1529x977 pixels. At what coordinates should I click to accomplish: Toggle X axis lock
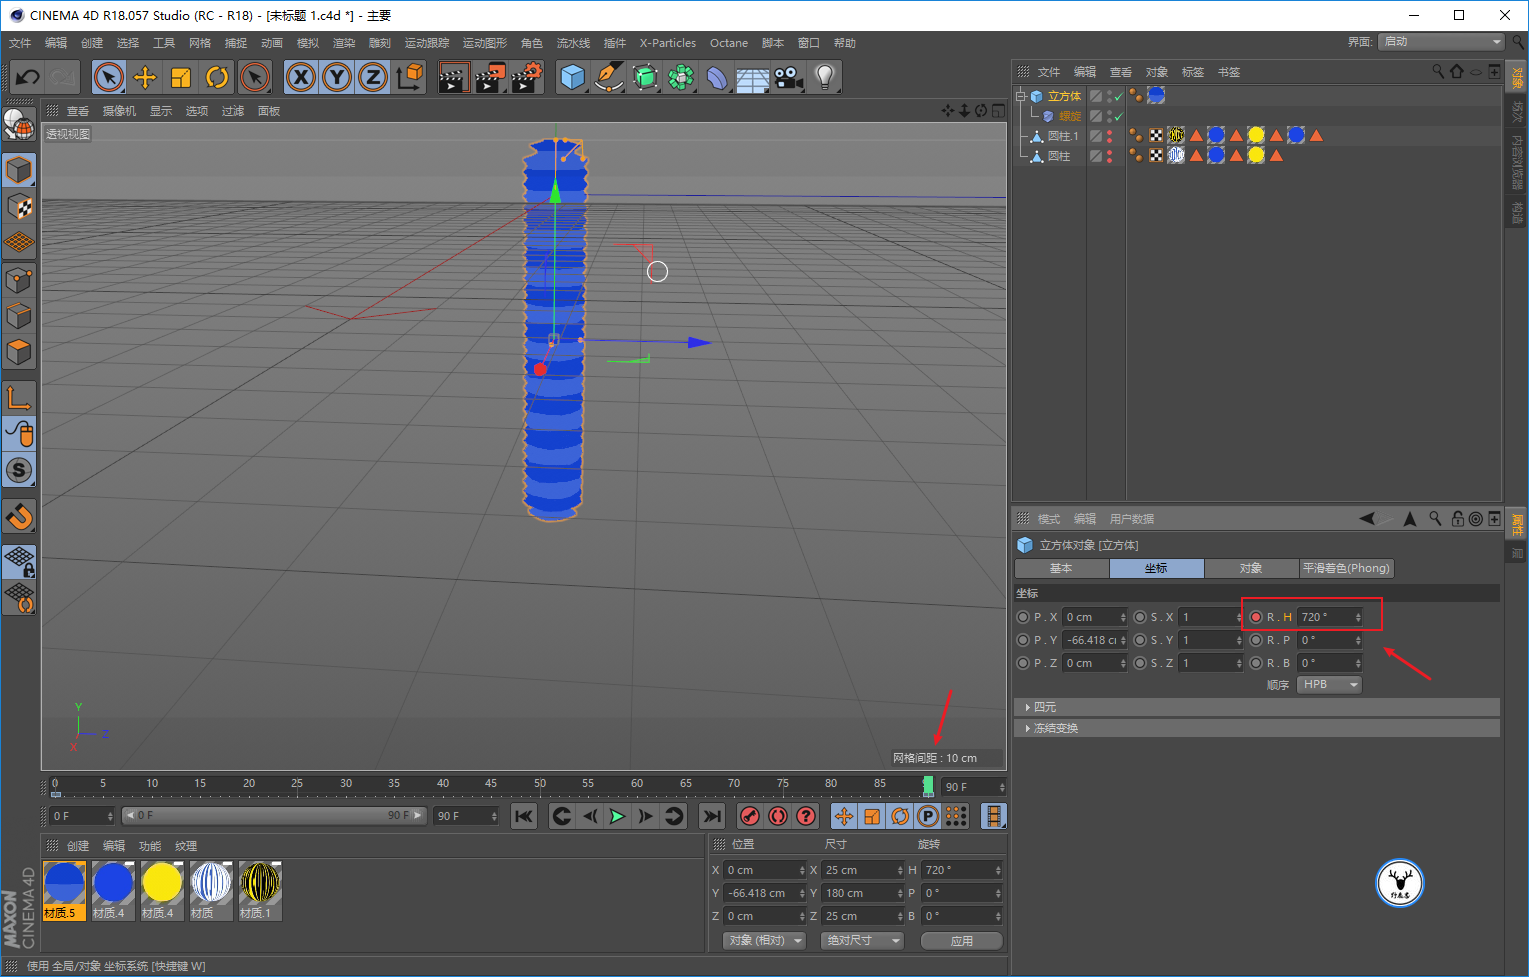click(x=301, y=77)
